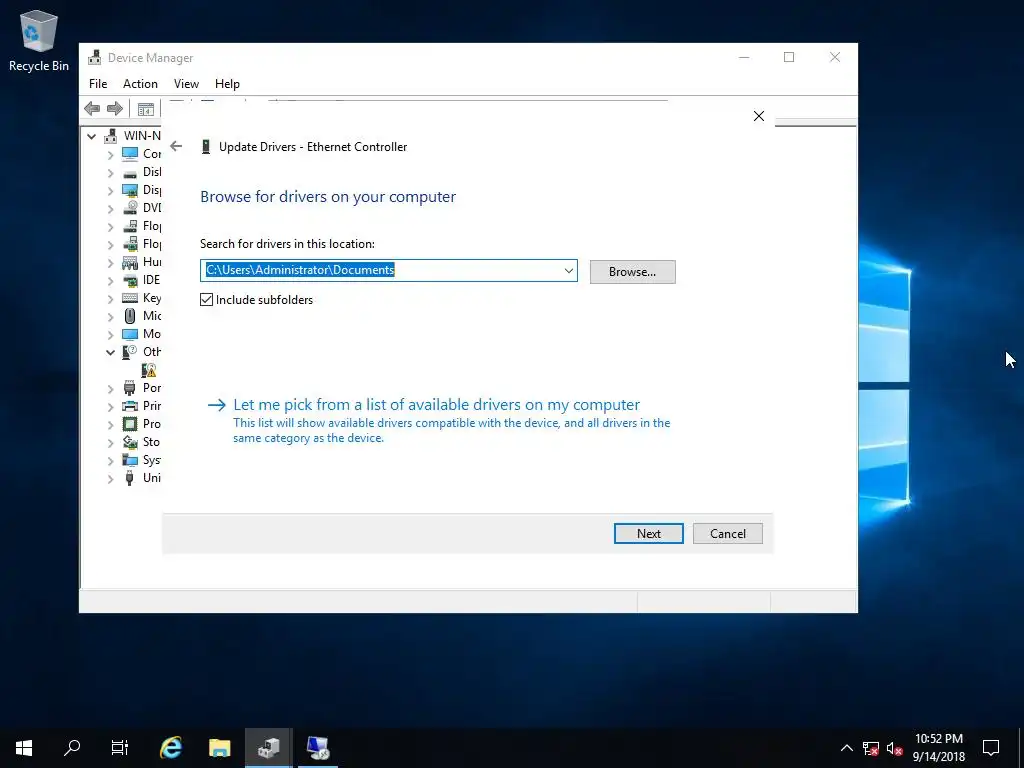Image resolution: width=1024 pixels, height=768 pixels.
Task: Click the Universal Serial Bus category icon
Action: 130,478
